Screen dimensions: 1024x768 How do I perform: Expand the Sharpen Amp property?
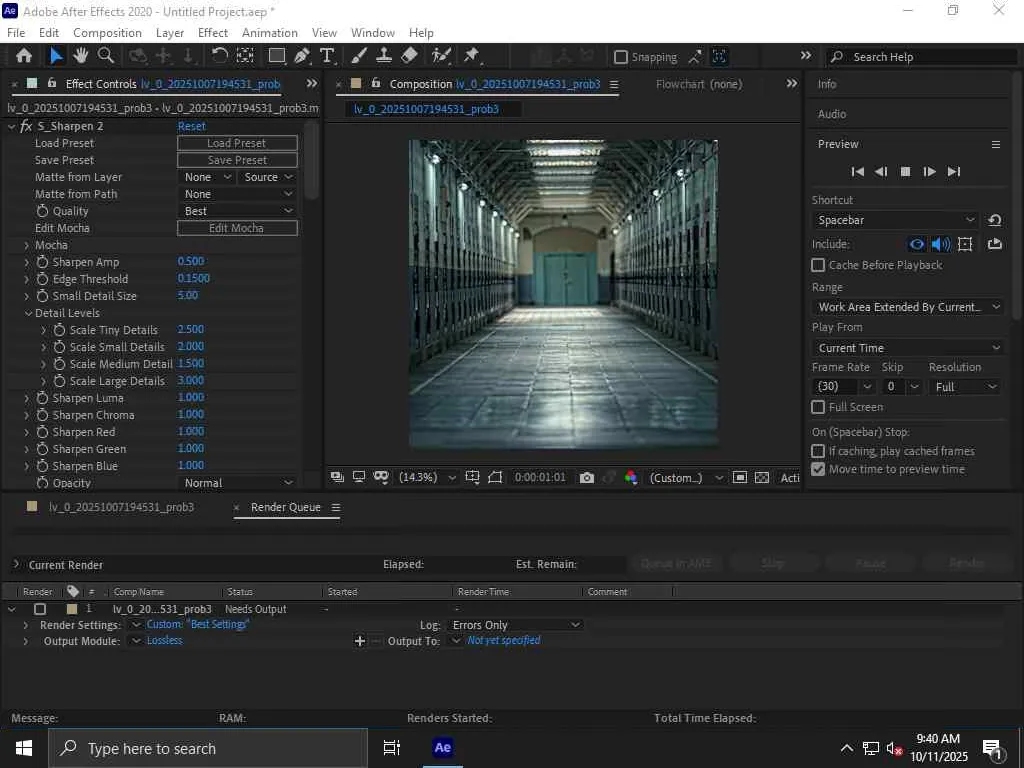27,262
